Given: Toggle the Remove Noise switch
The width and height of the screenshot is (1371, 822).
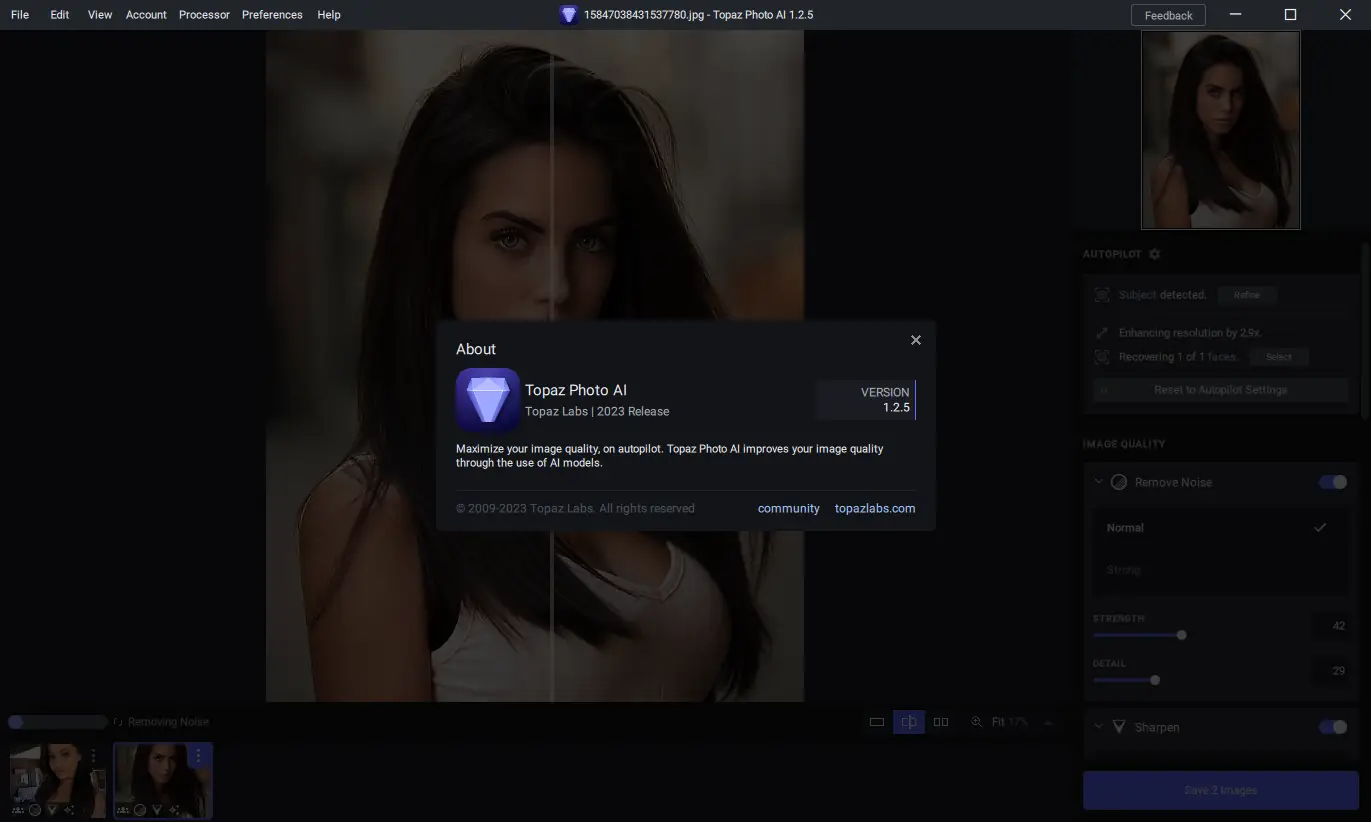Looking at the screenshot, I should 1333,482.
